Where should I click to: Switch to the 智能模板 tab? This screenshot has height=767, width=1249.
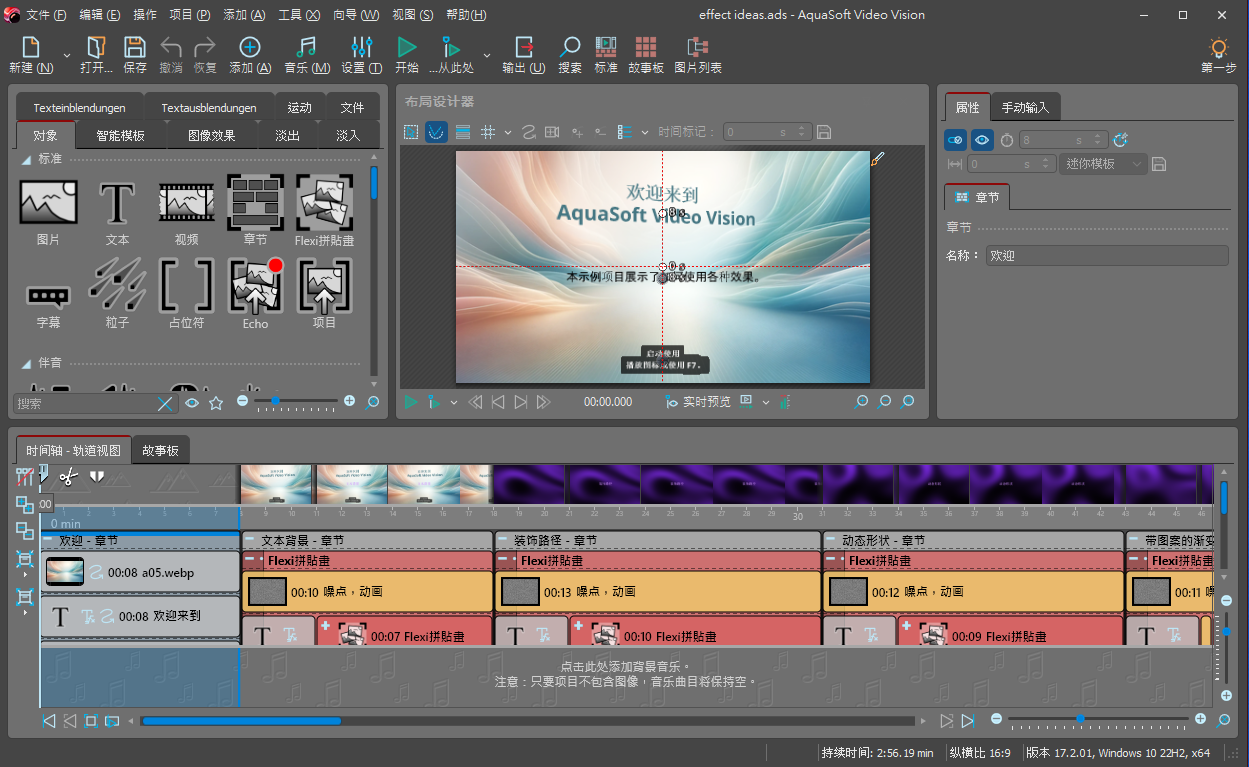120,136
